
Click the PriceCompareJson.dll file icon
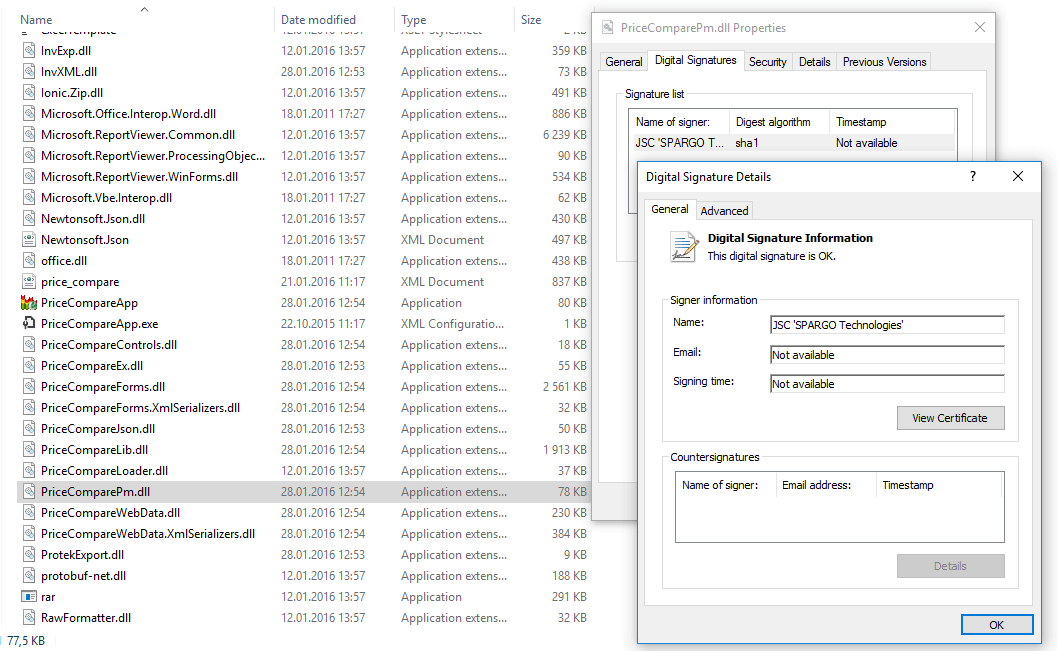click(29, 428)
